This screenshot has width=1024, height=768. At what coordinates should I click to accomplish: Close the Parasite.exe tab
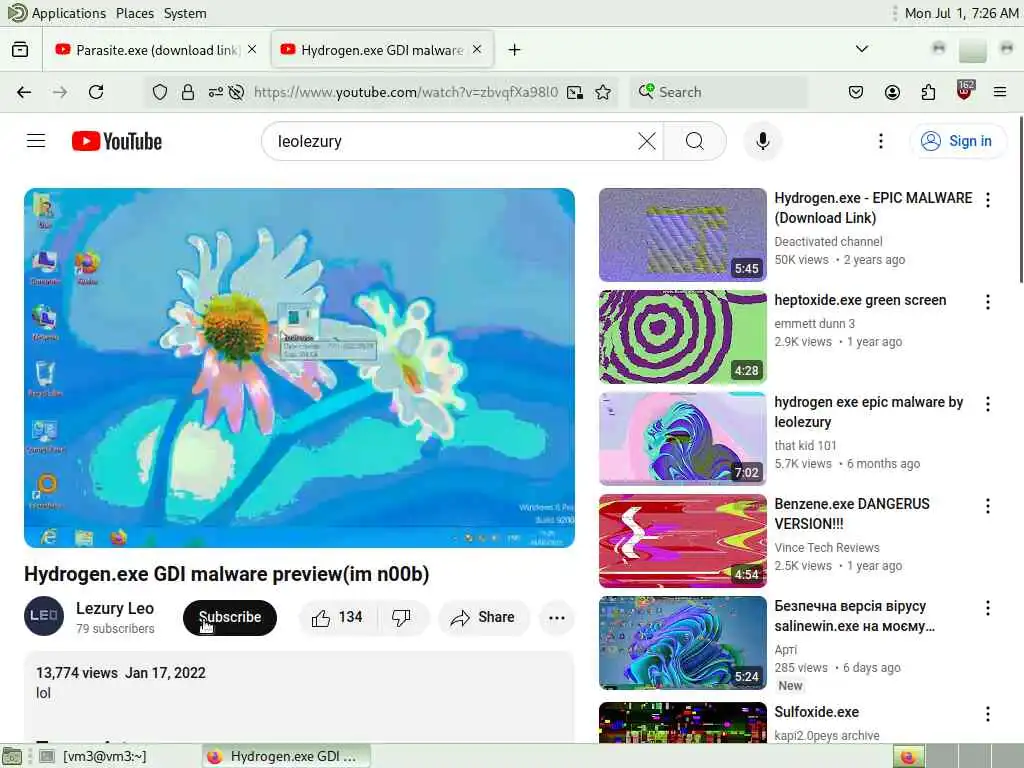tap(252, 50)
